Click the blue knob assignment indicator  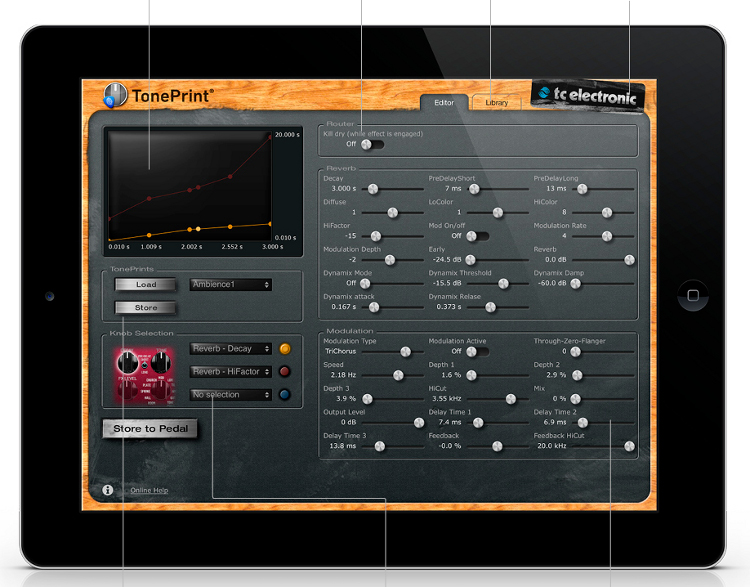[285, 395]
